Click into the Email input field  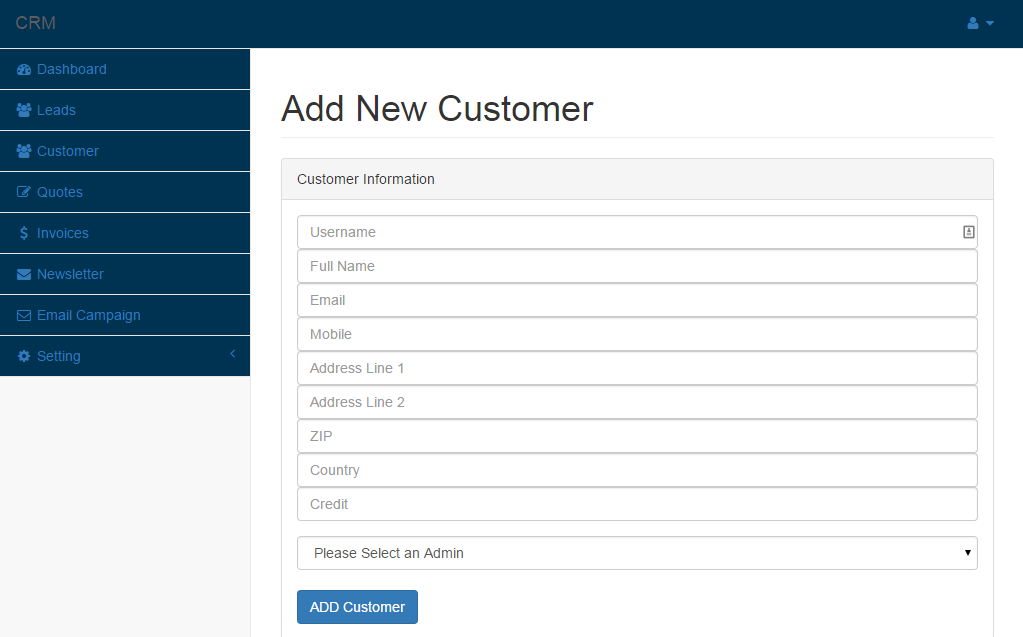click(637, 300)
